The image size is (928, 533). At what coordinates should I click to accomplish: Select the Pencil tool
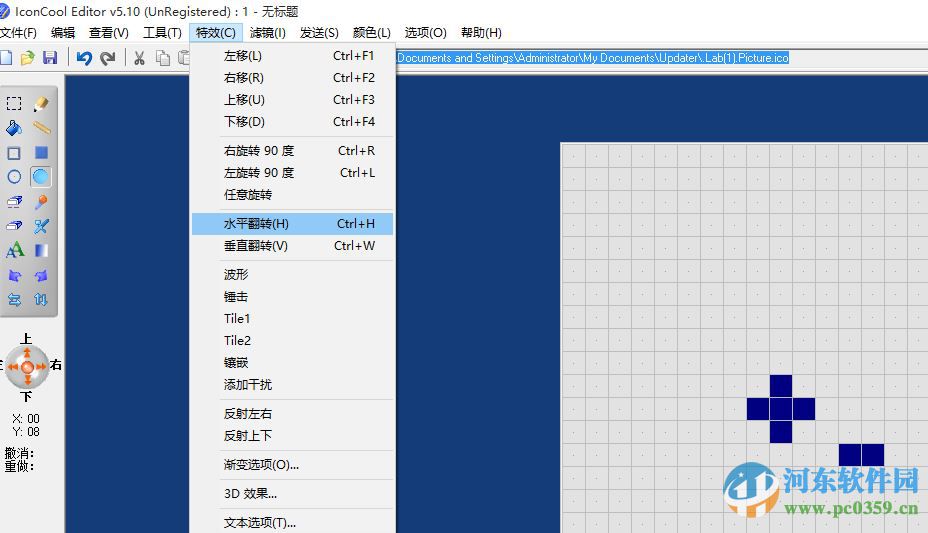tap(41, 104)
